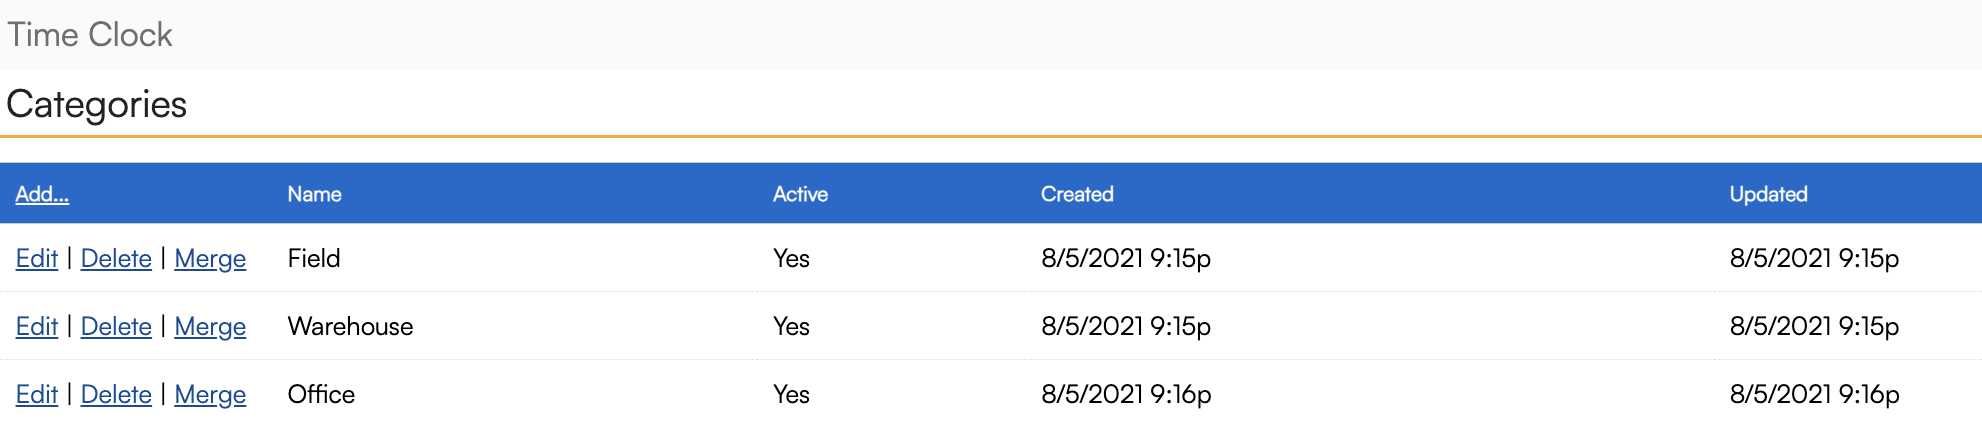Click Office row Updated timestamp

tap(1814, 395)
